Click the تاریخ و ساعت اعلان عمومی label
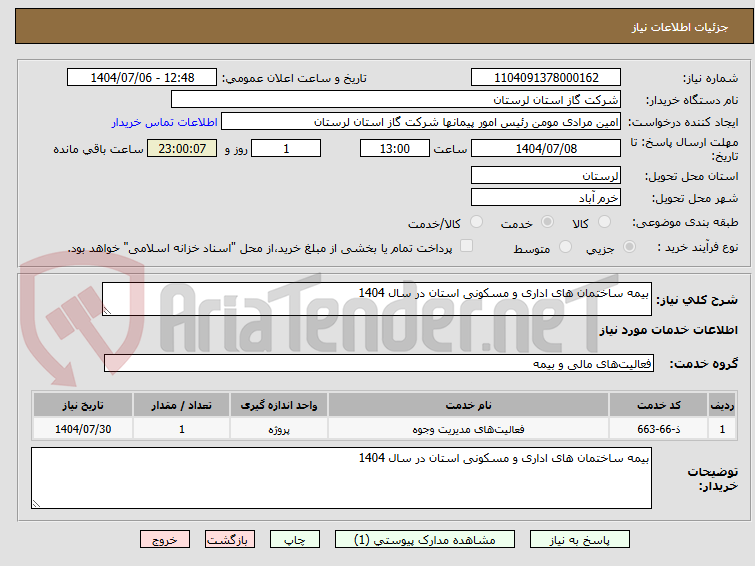Image resolution: width=755 pixels, height=566 pixels. pyautogui.click(x=294, y=78)
